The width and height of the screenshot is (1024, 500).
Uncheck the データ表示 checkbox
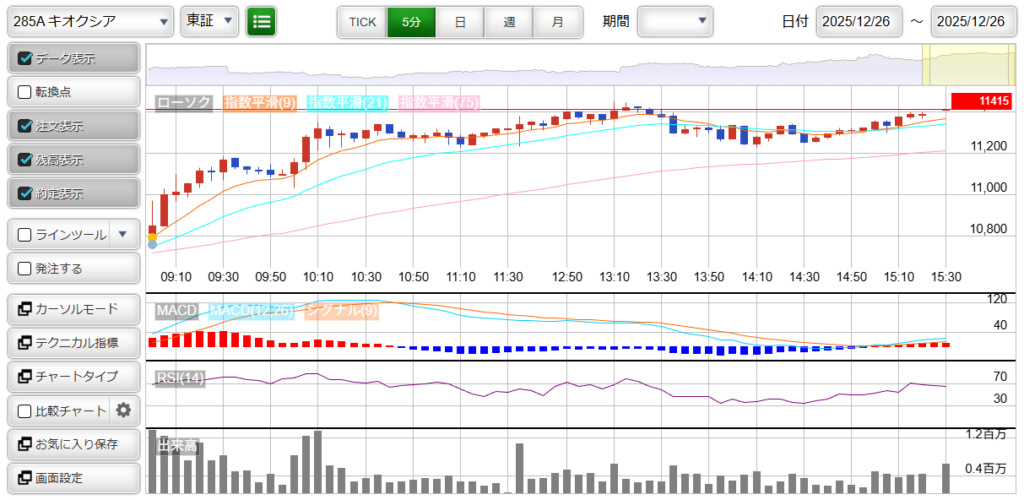[26, 59]
